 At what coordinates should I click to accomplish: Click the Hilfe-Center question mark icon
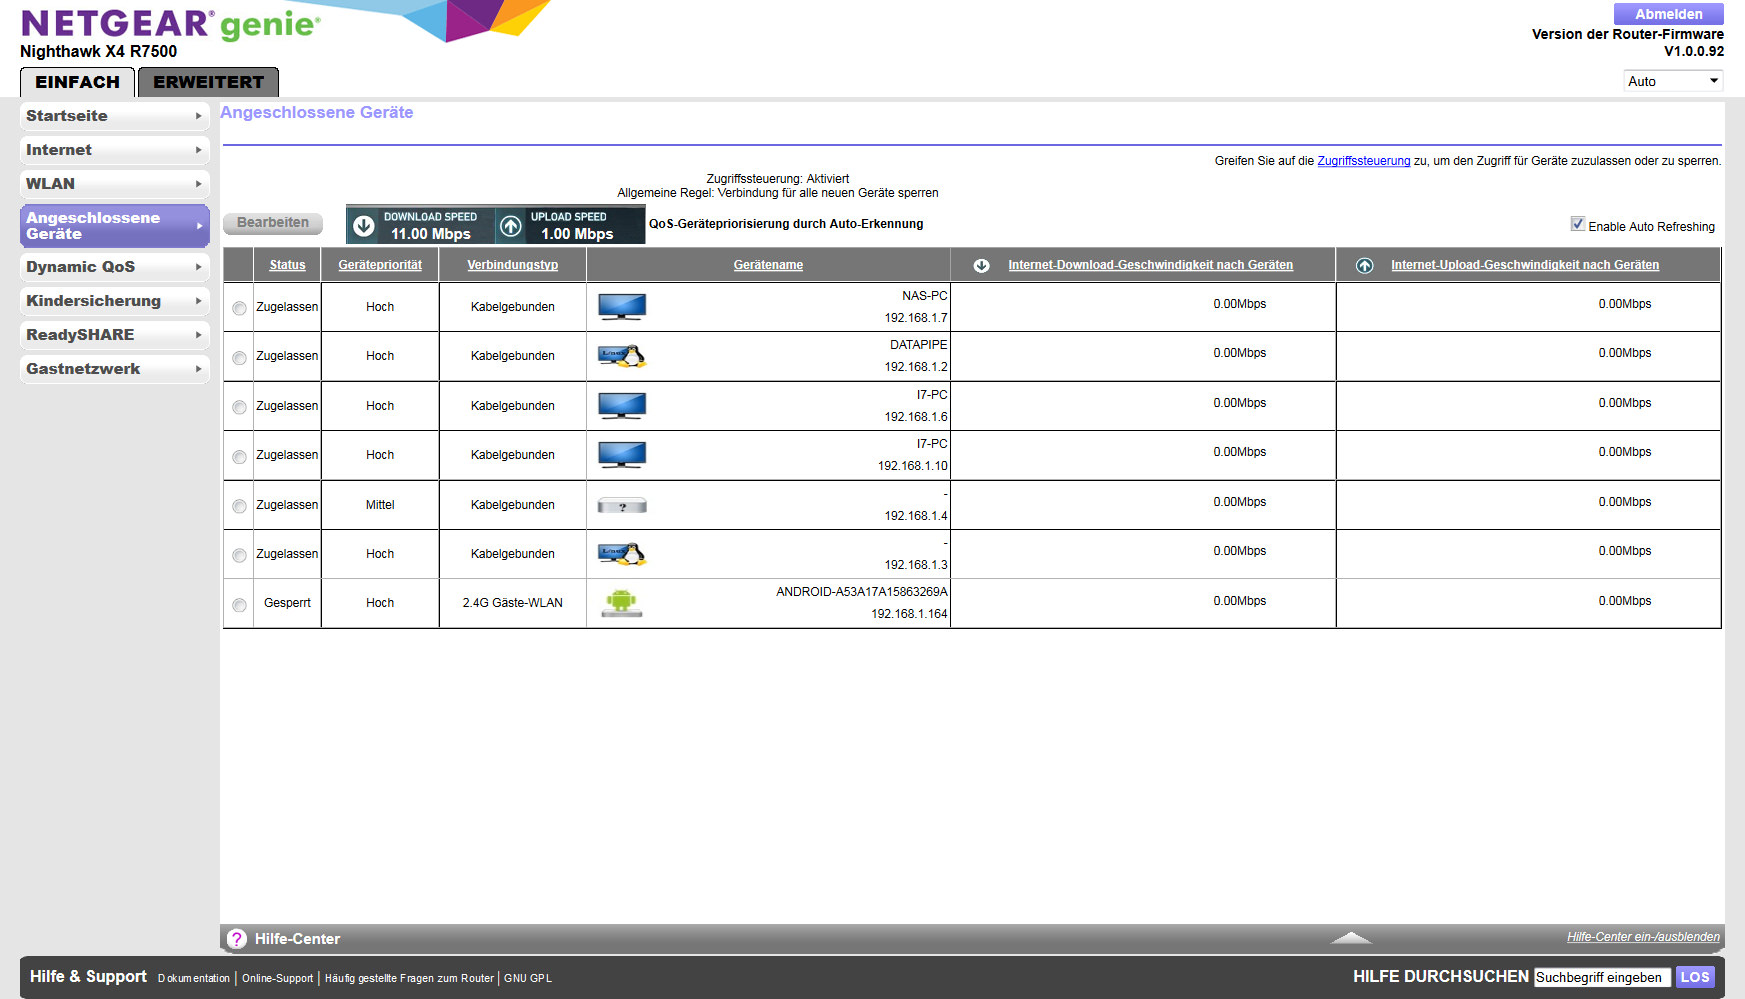tap(237, 939)
